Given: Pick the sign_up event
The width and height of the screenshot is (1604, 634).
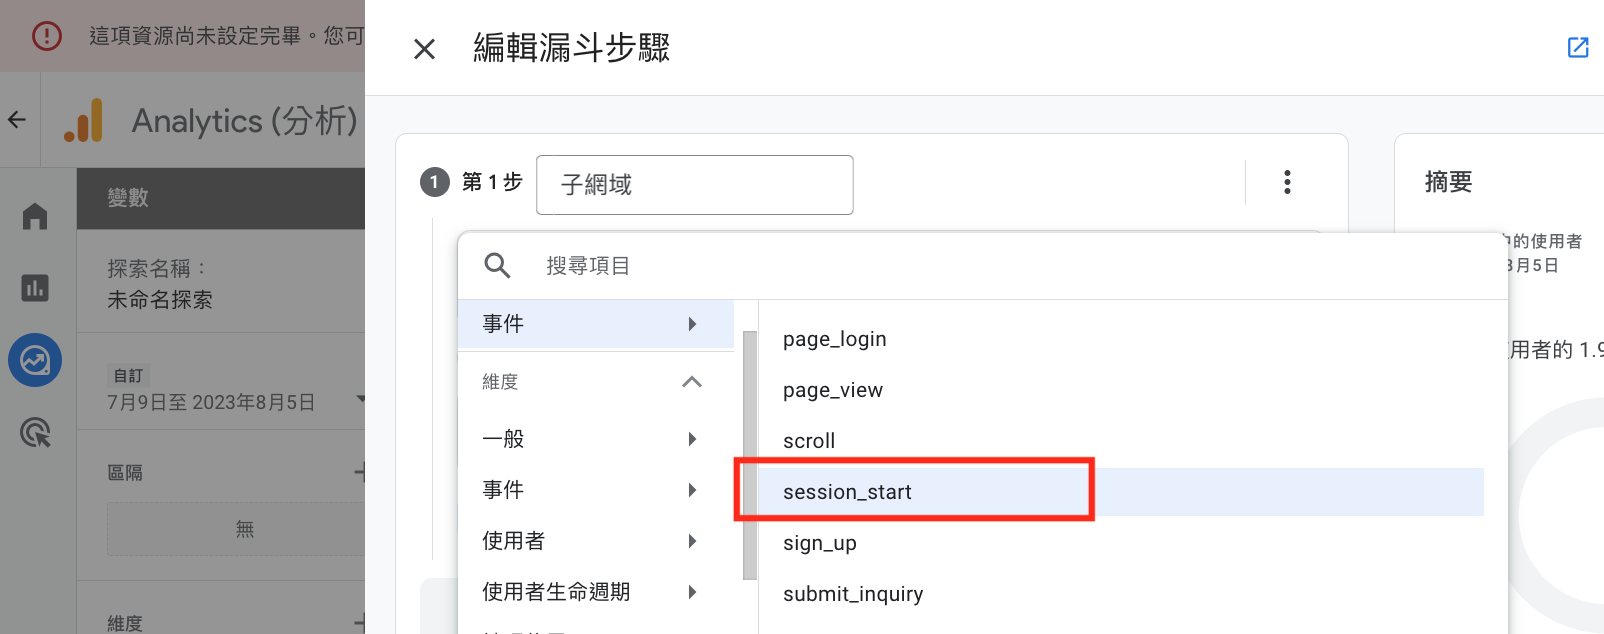Looking at the screenshot, I should pos(820,543).
